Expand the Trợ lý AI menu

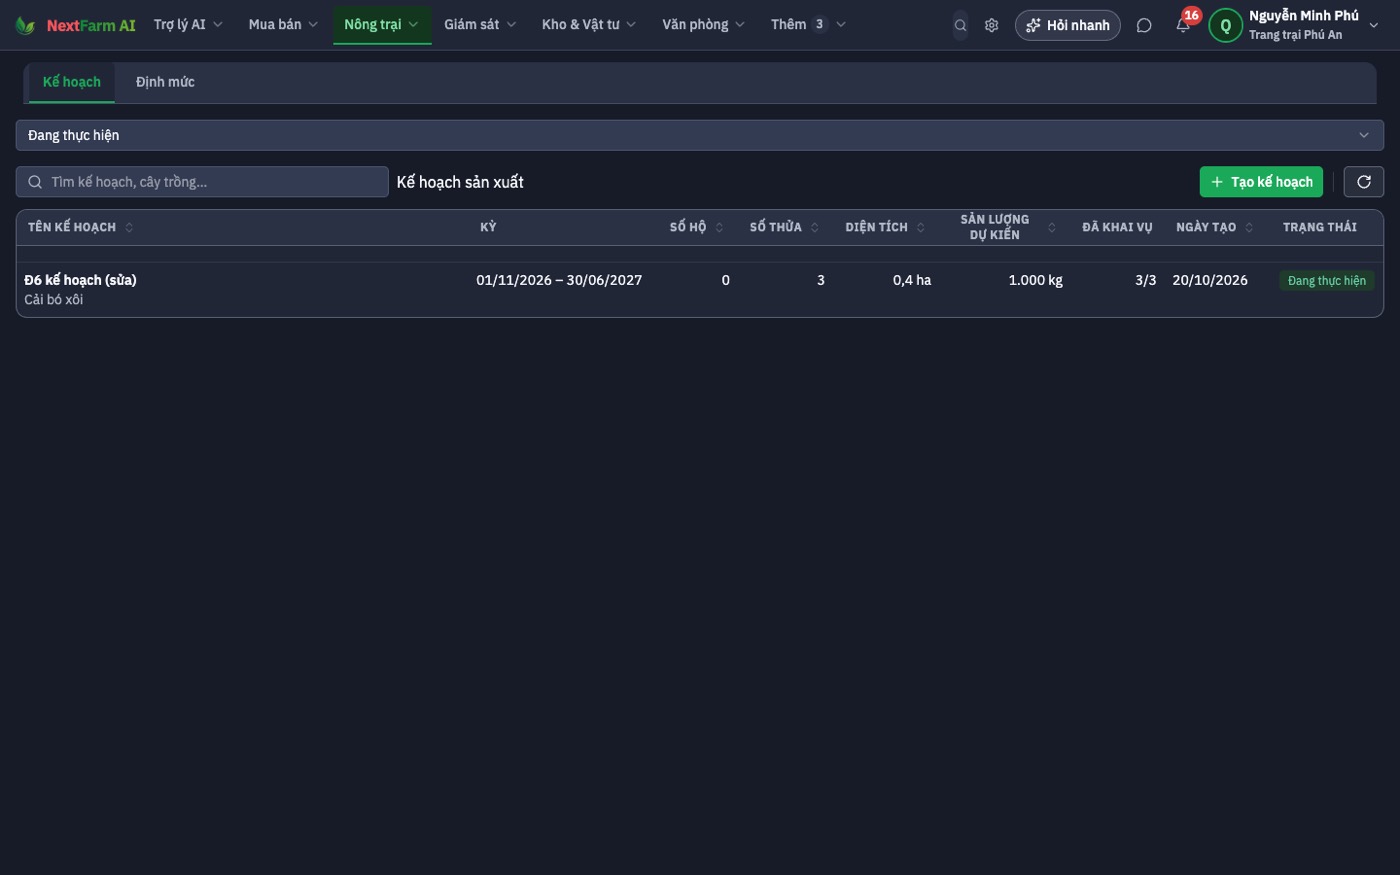(188, 25)
